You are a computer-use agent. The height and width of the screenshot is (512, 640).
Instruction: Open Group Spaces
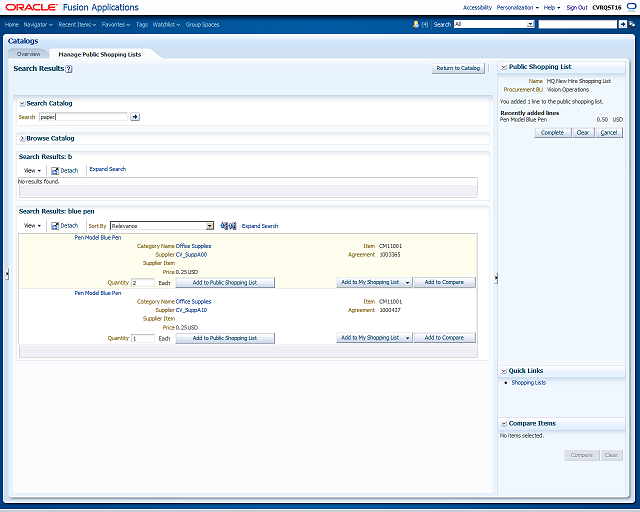(x=202, y=24)
